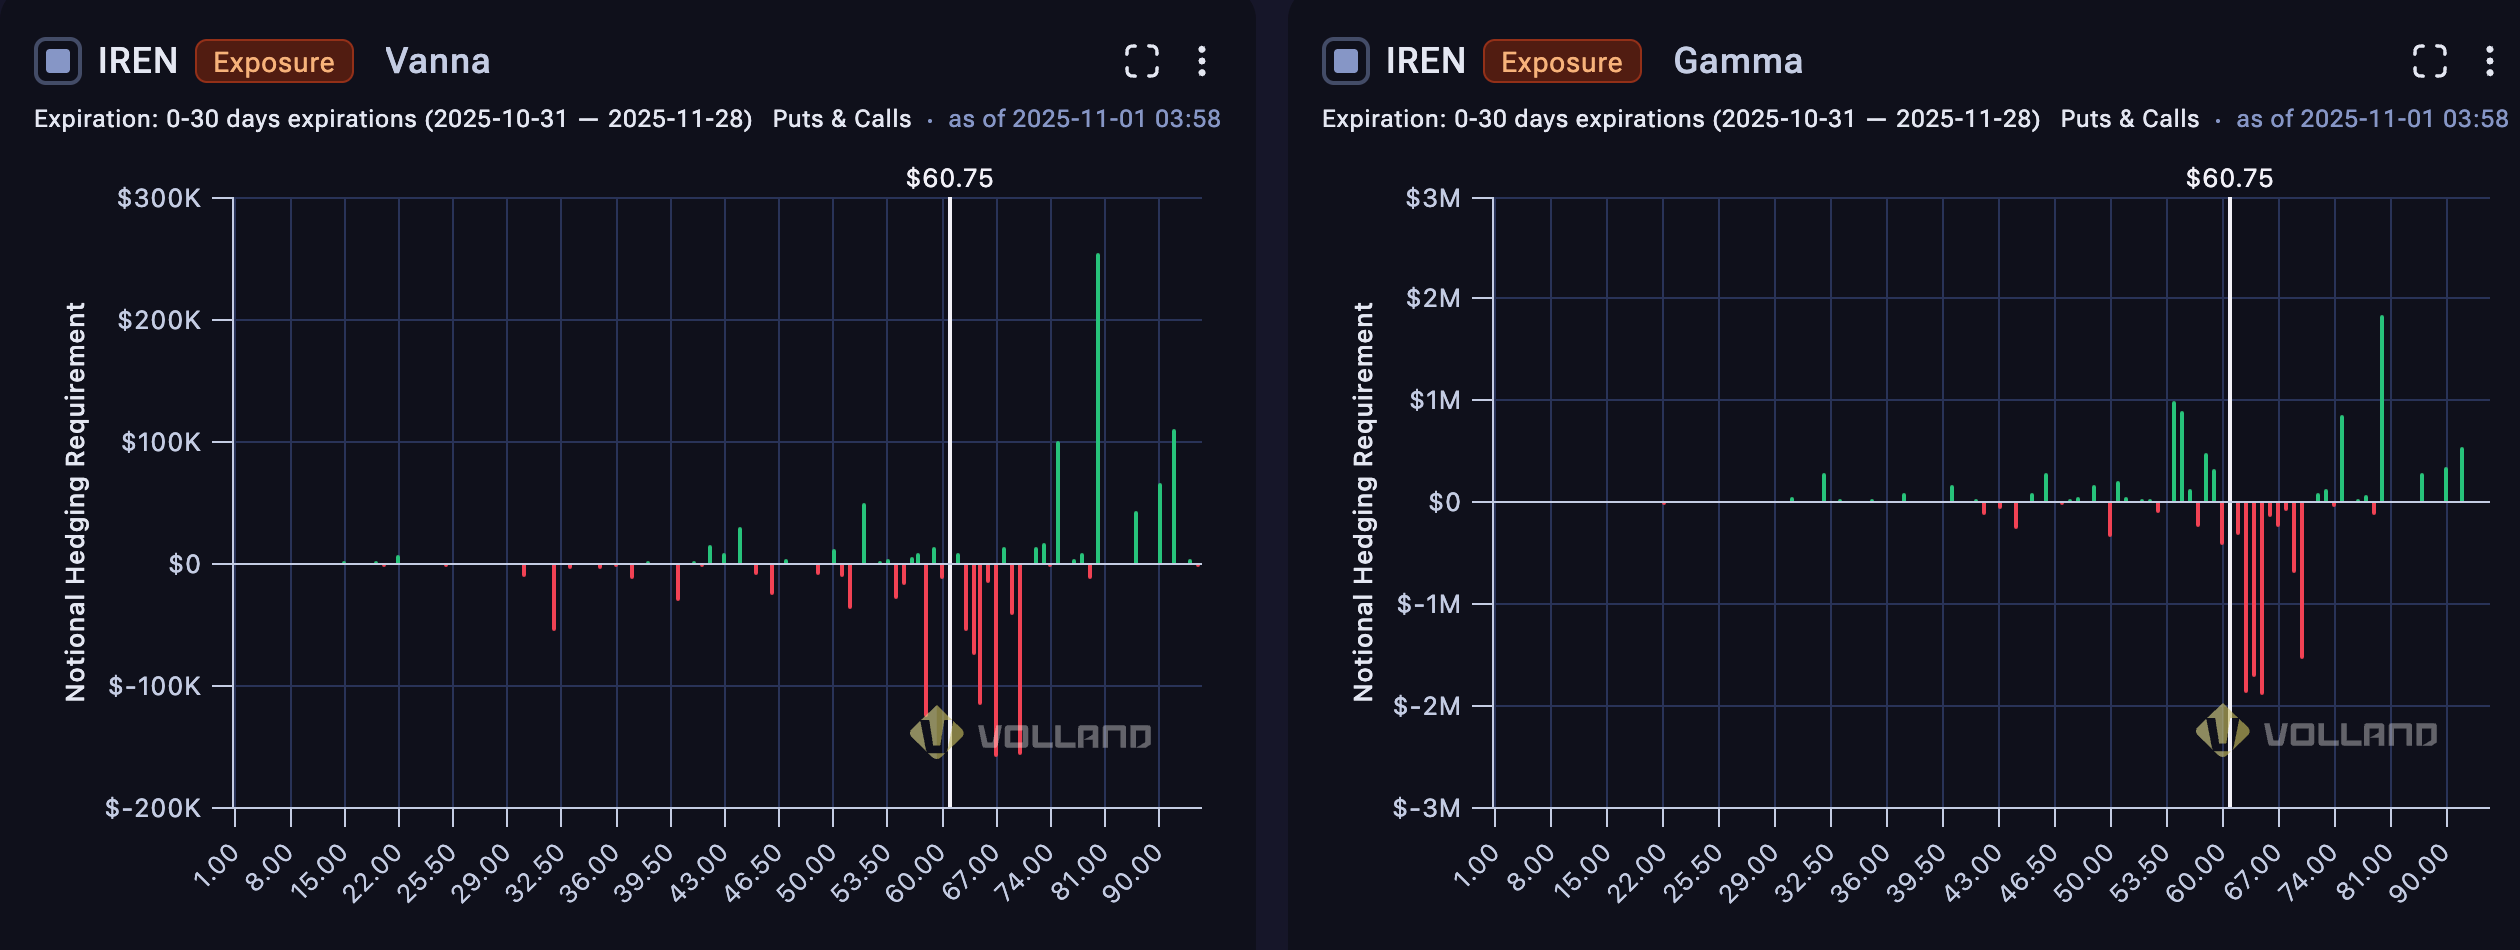Open the three-dot menu for Gamma chart

2490,61
